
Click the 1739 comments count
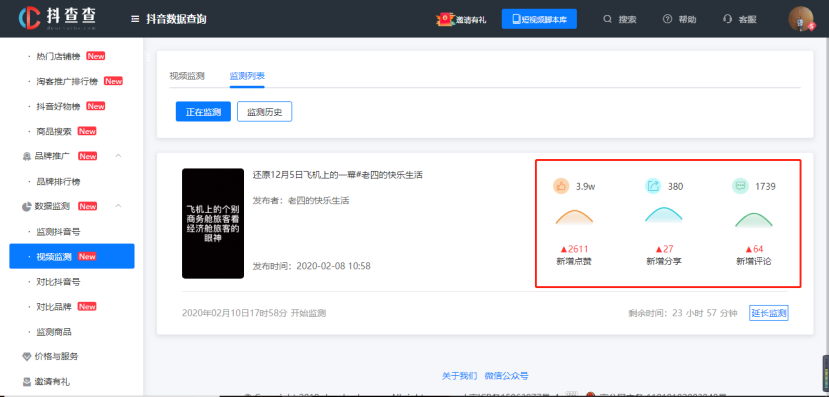[765, 187]
